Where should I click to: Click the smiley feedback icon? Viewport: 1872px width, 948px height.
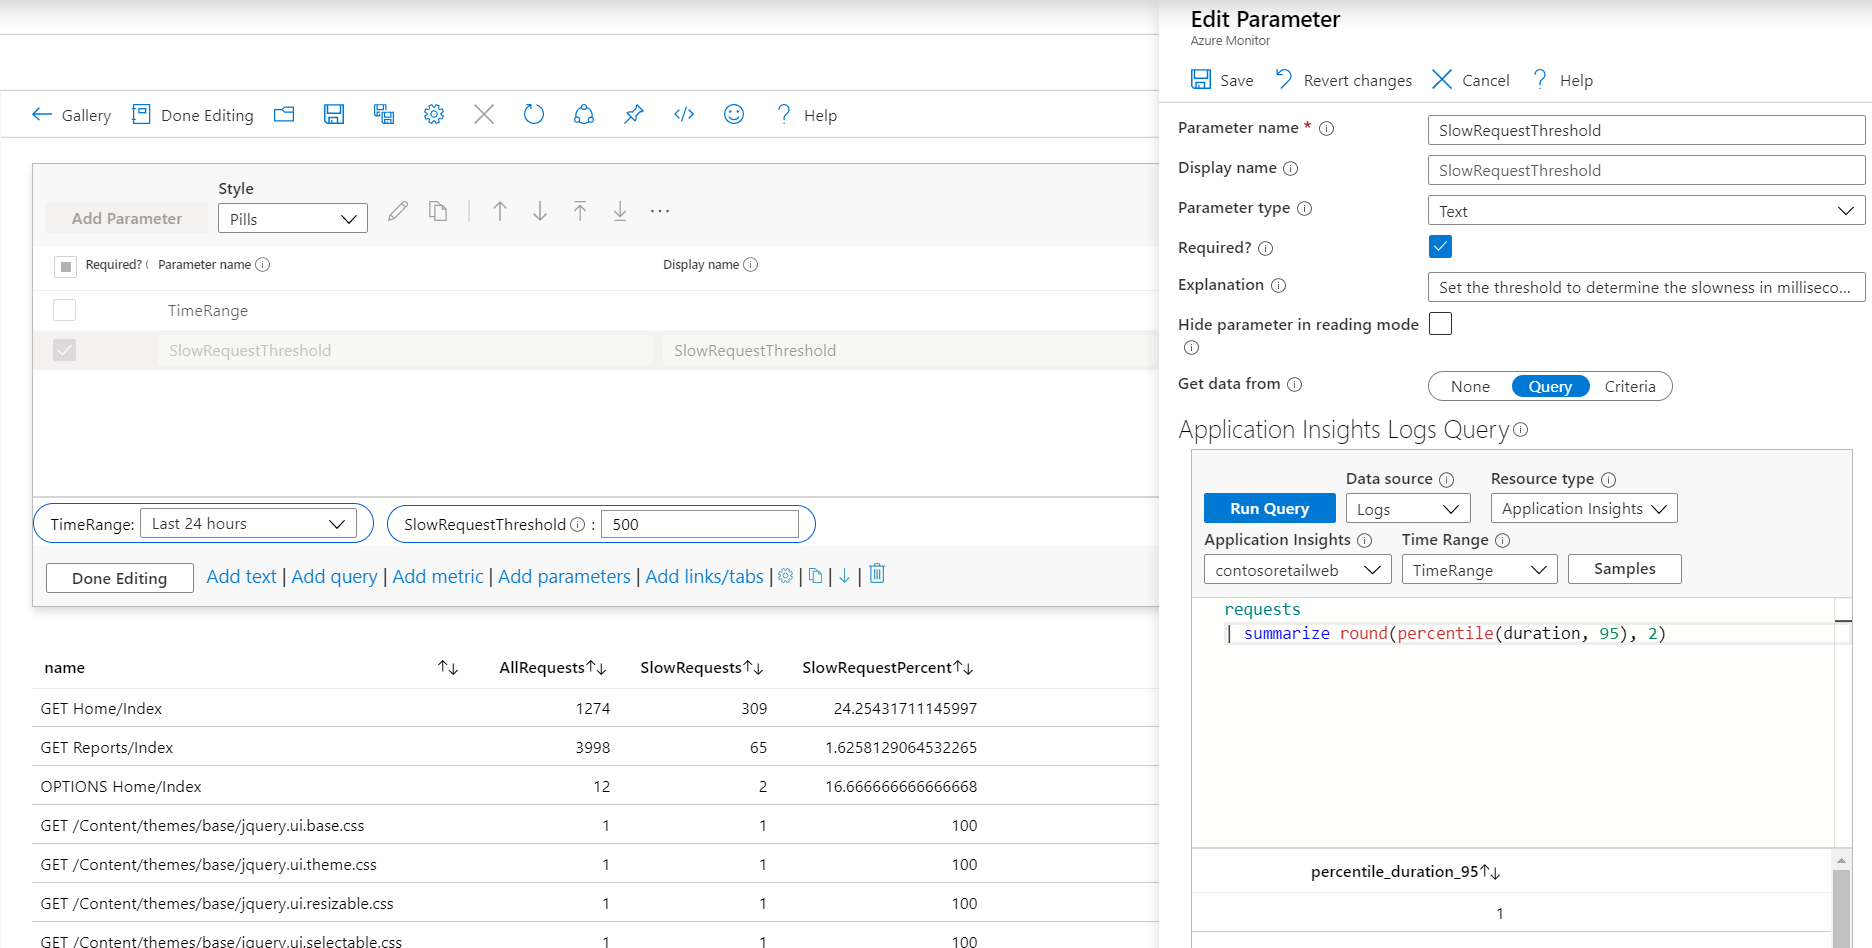pyautogui.click(x=734, y=115)
